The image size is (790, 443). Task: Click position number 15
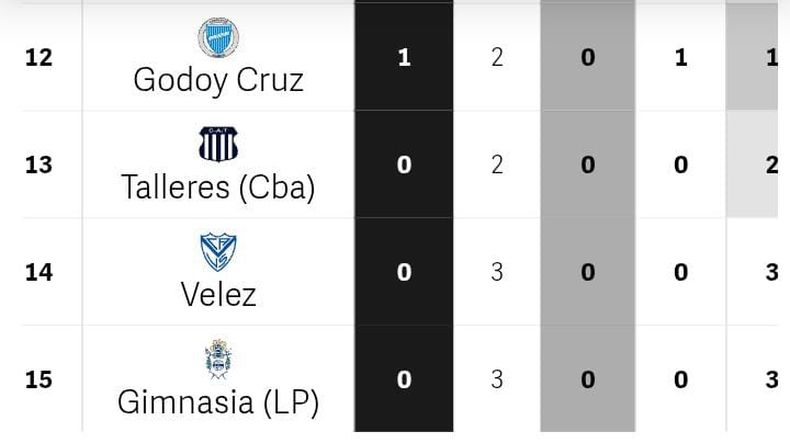point(39,379)
